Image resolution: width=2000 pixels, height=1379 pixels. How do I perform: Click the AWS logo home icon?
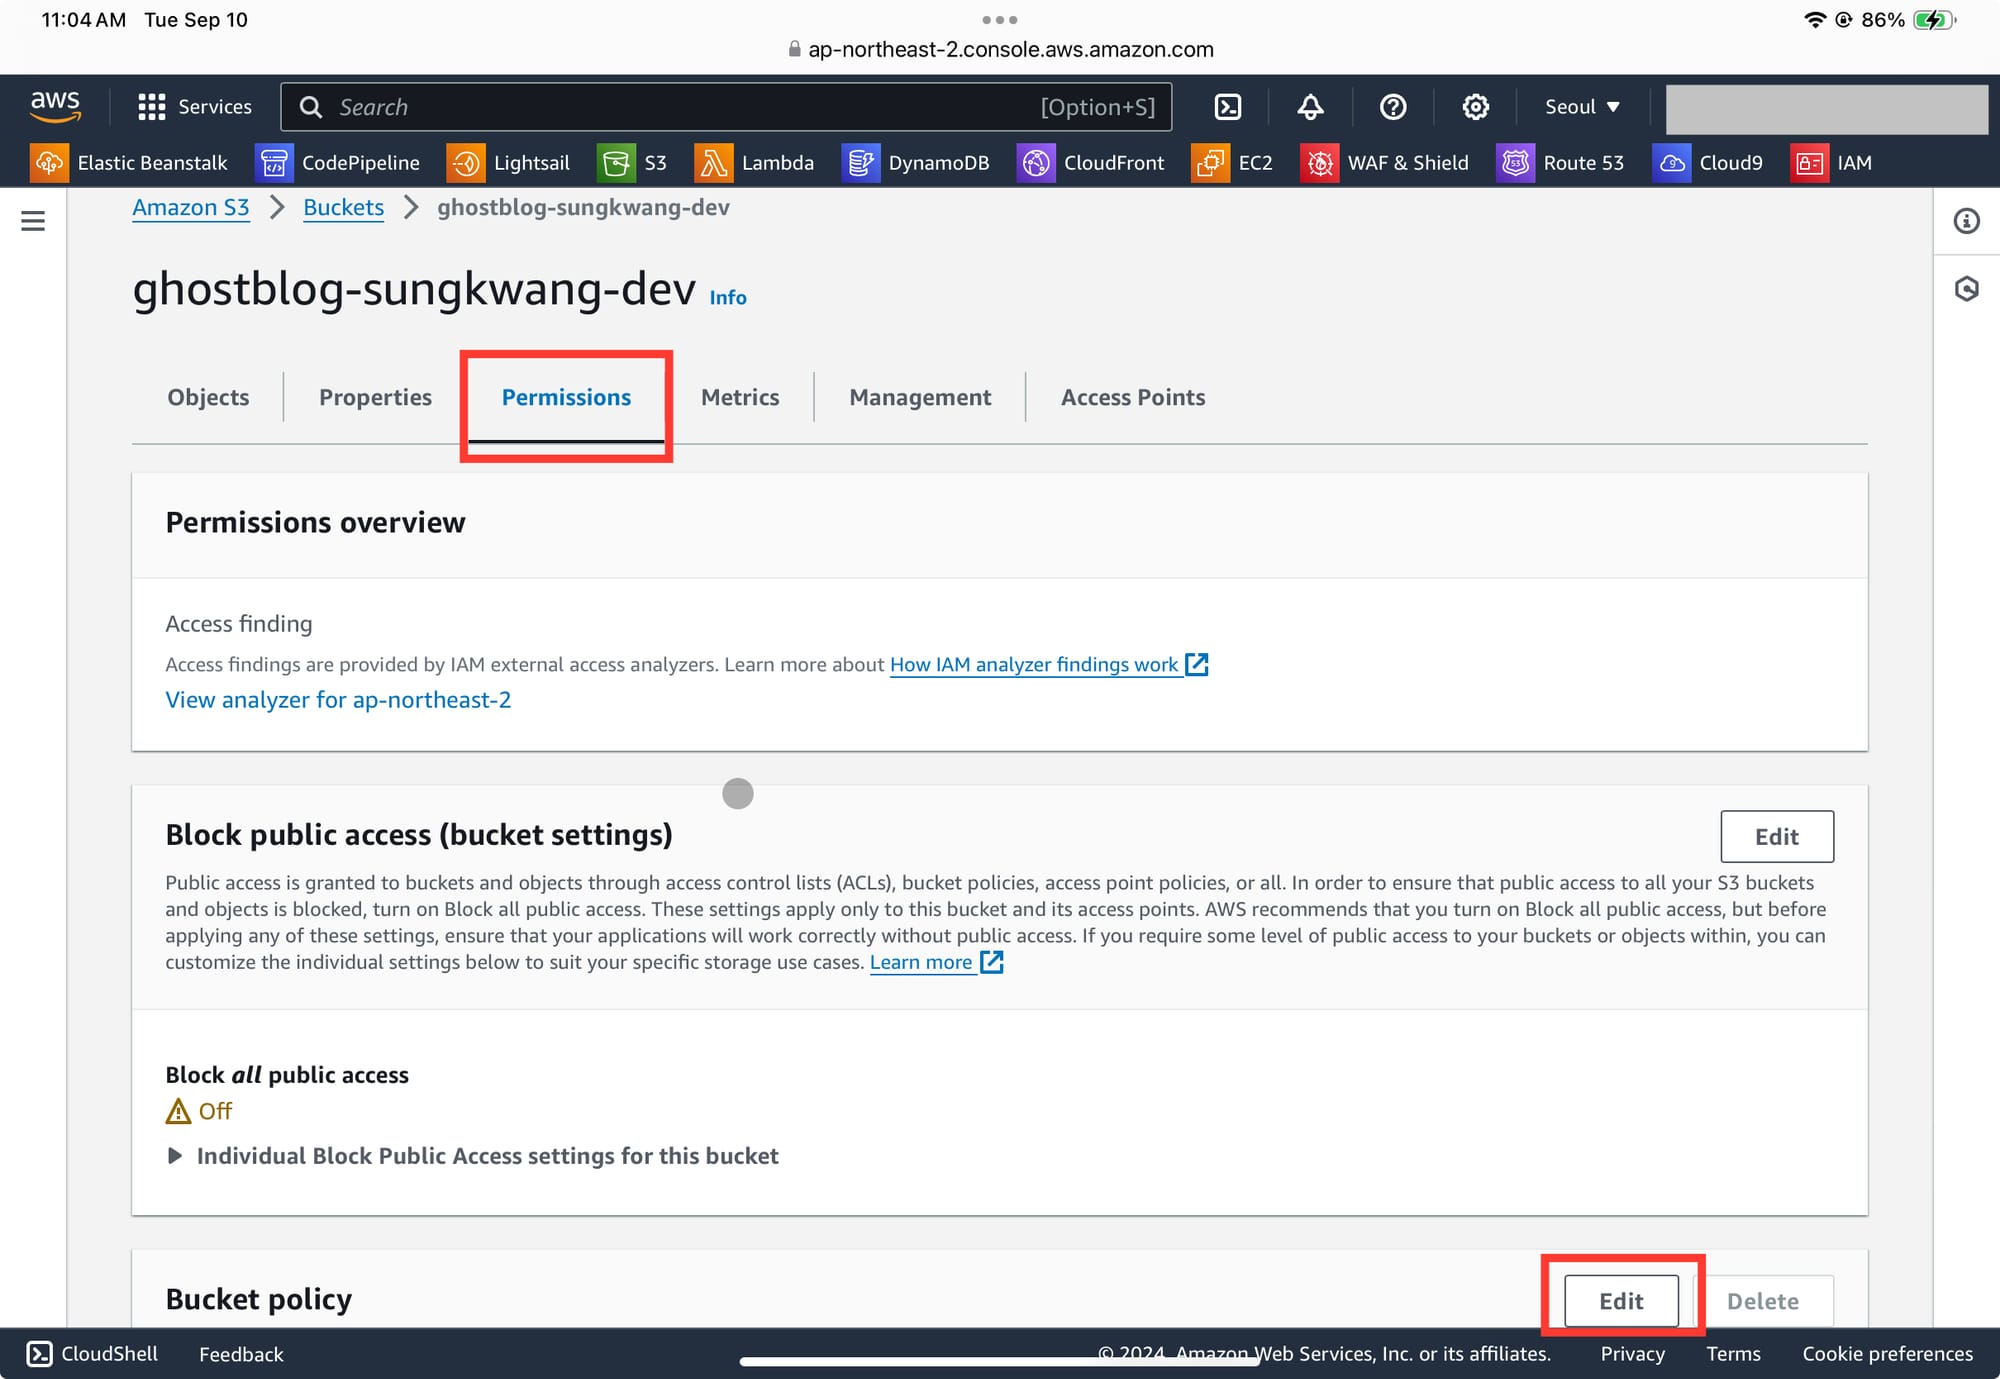(55, 106)
